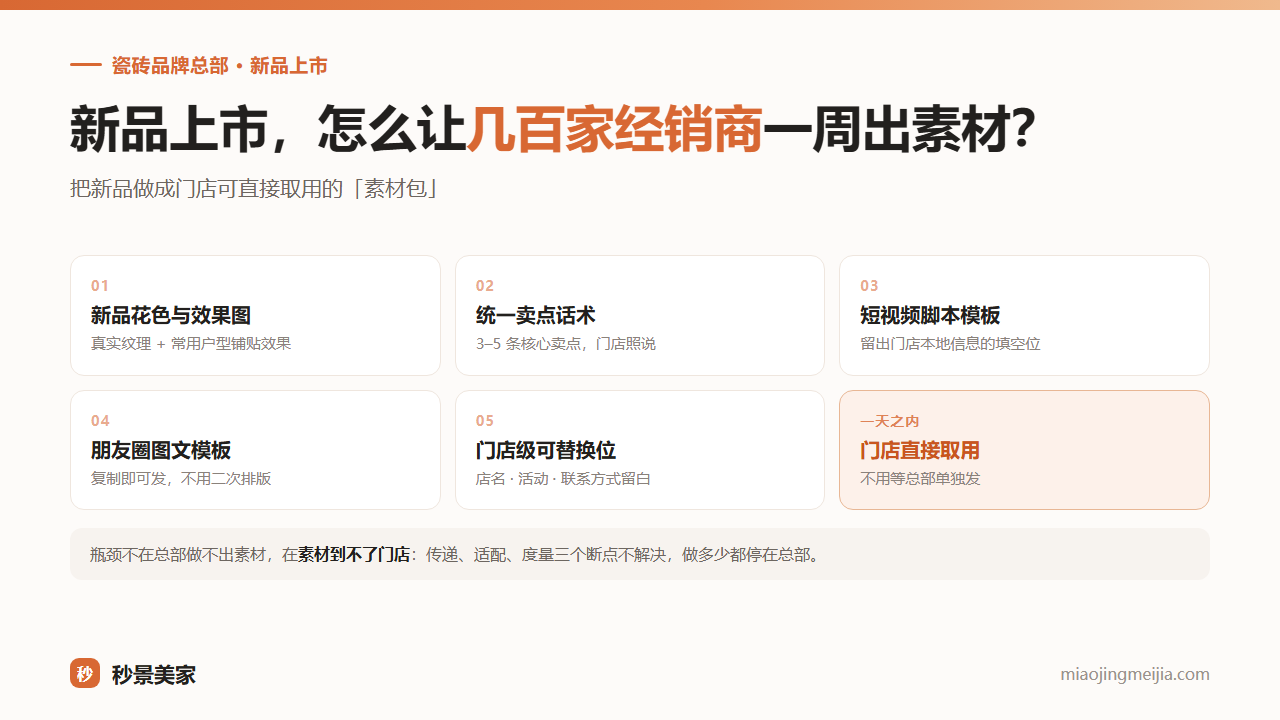
Task: Click the description 真实纹理 + 常用户型铺贴效果
Action: [191, 344]
